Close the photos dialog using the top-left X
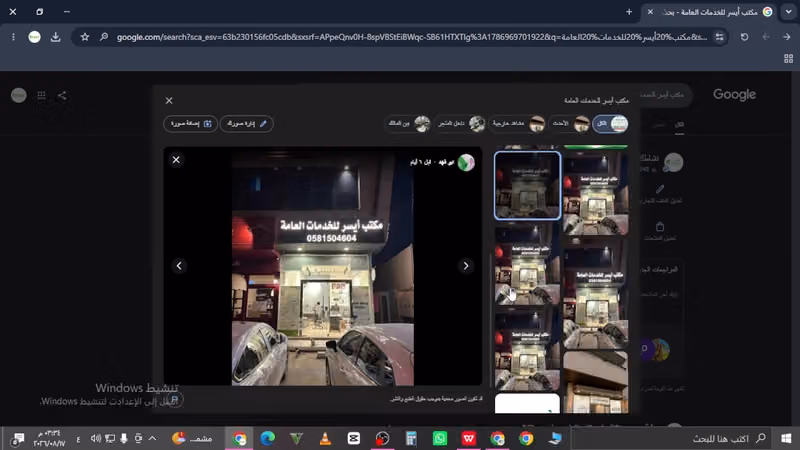This screenshot has height=450, width=800. [x=169, y=101]
